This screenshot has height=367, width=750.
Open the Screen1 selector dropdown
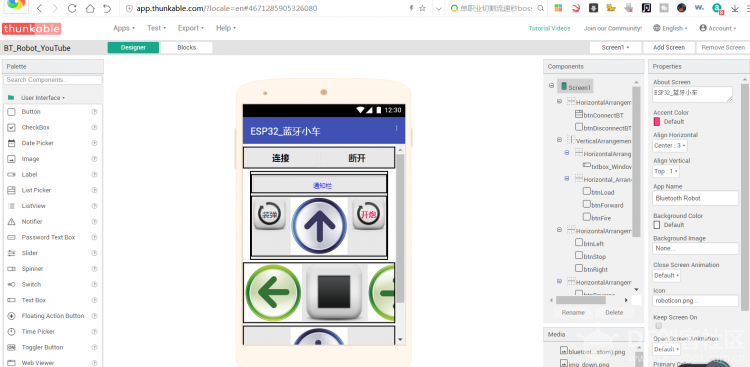click(x=616, y=47)
